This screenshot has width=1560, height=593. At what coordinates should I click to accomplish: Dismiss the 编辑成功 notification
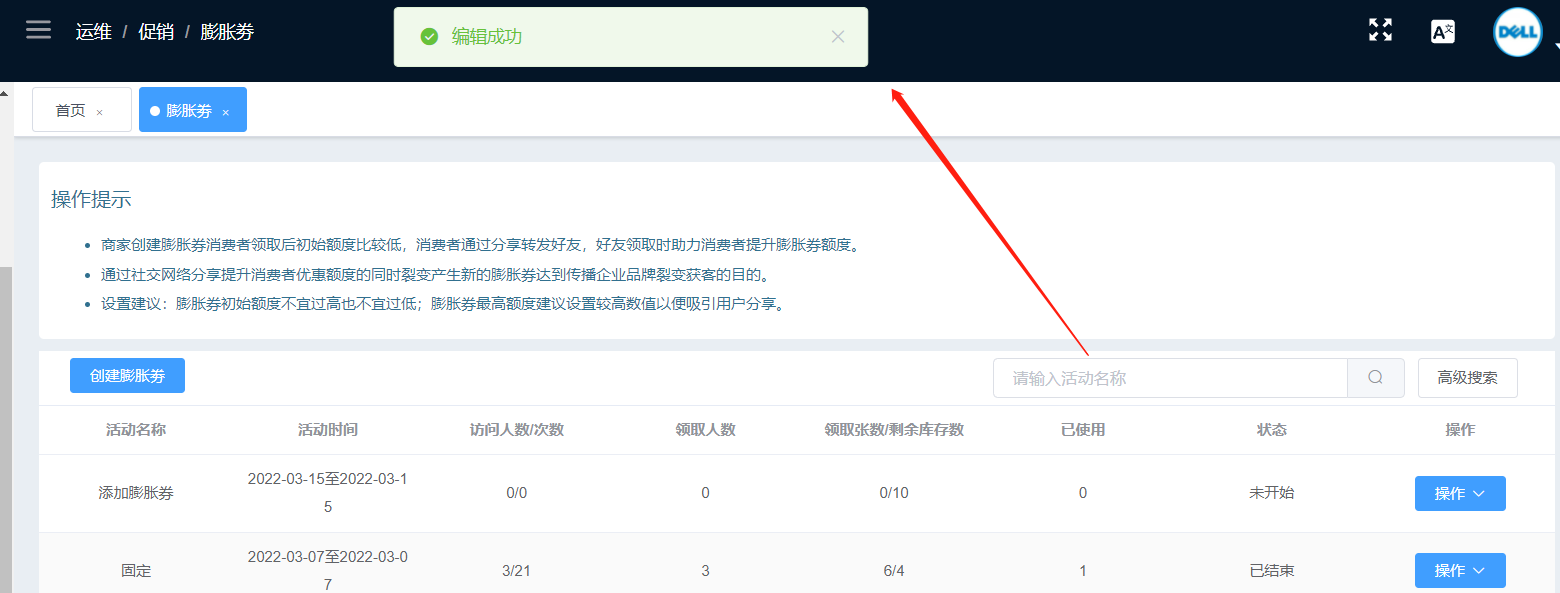(838, 37)
